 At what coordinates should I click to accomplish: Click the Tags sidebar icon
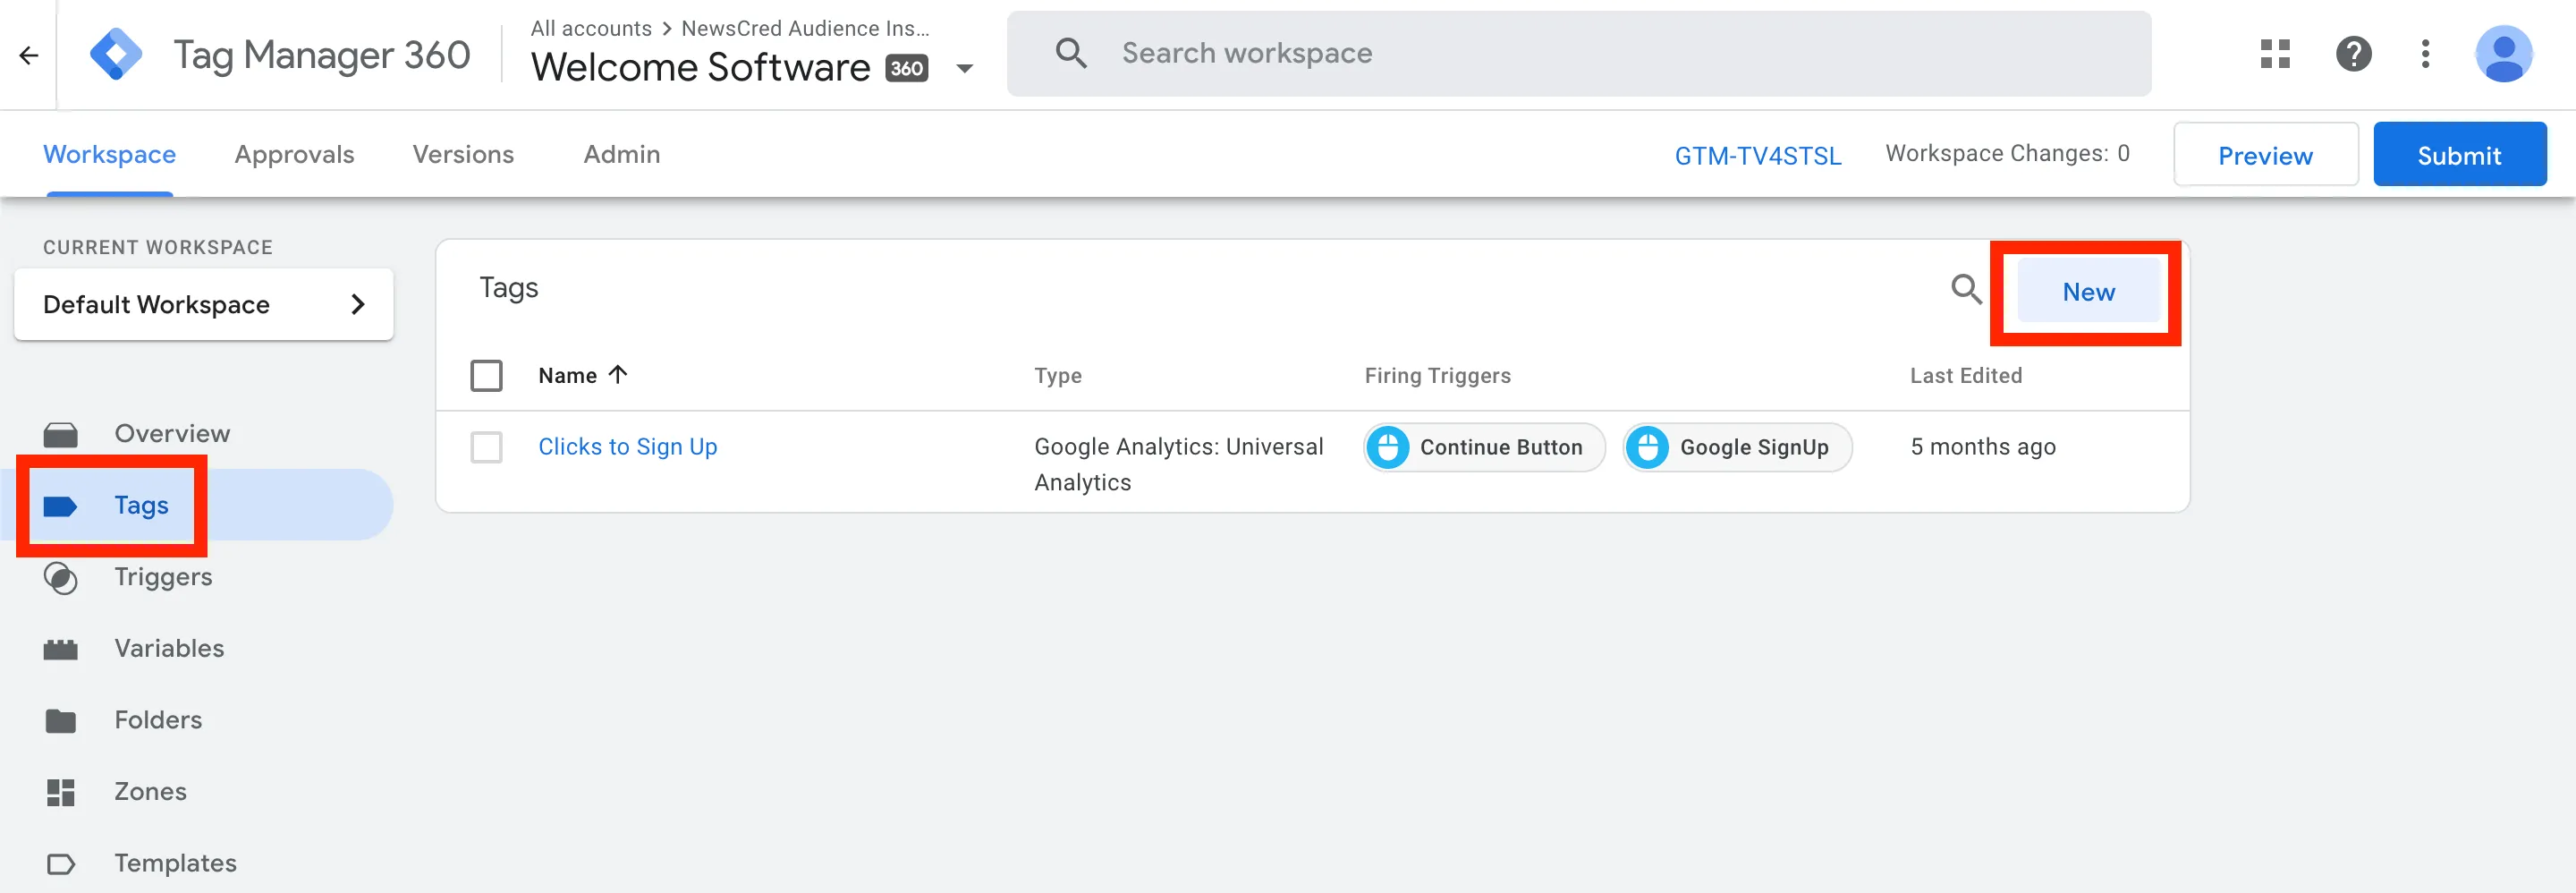[x=61, y=506]
